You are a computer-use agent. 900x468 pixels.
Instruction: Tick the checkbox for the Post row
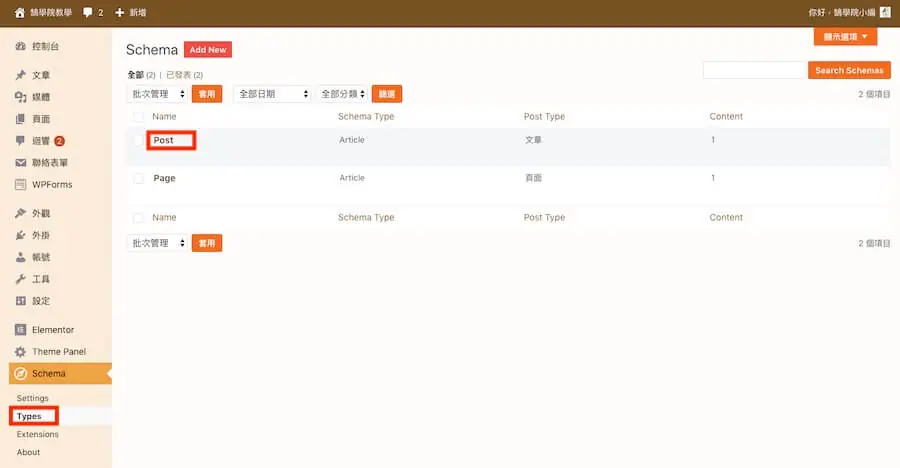pyautogui.click(x=138, y=140)
